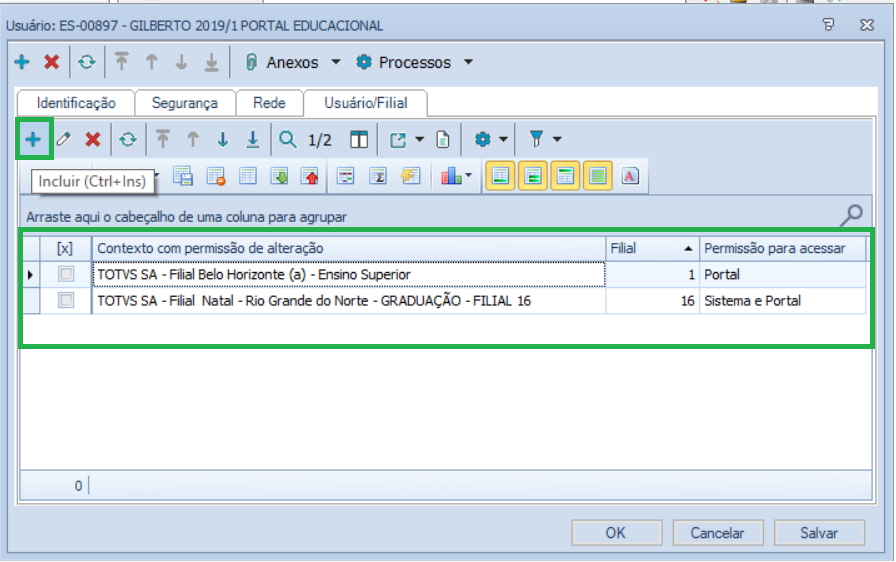Click the refresh icon in the top user toolbar
Viewport: 896px width, 562px height.
pyautogui.click(x=86, y=62)
